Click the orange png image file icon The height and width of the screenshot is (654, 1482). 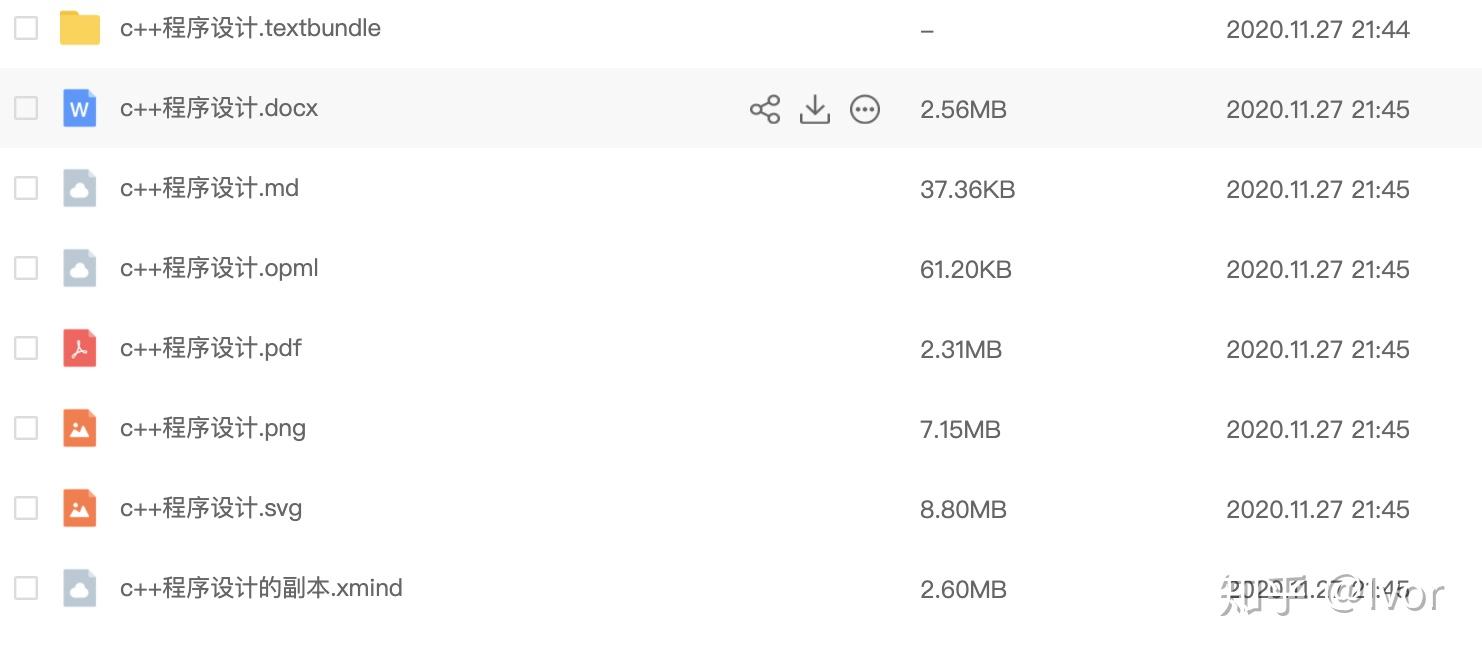(80, 428)
